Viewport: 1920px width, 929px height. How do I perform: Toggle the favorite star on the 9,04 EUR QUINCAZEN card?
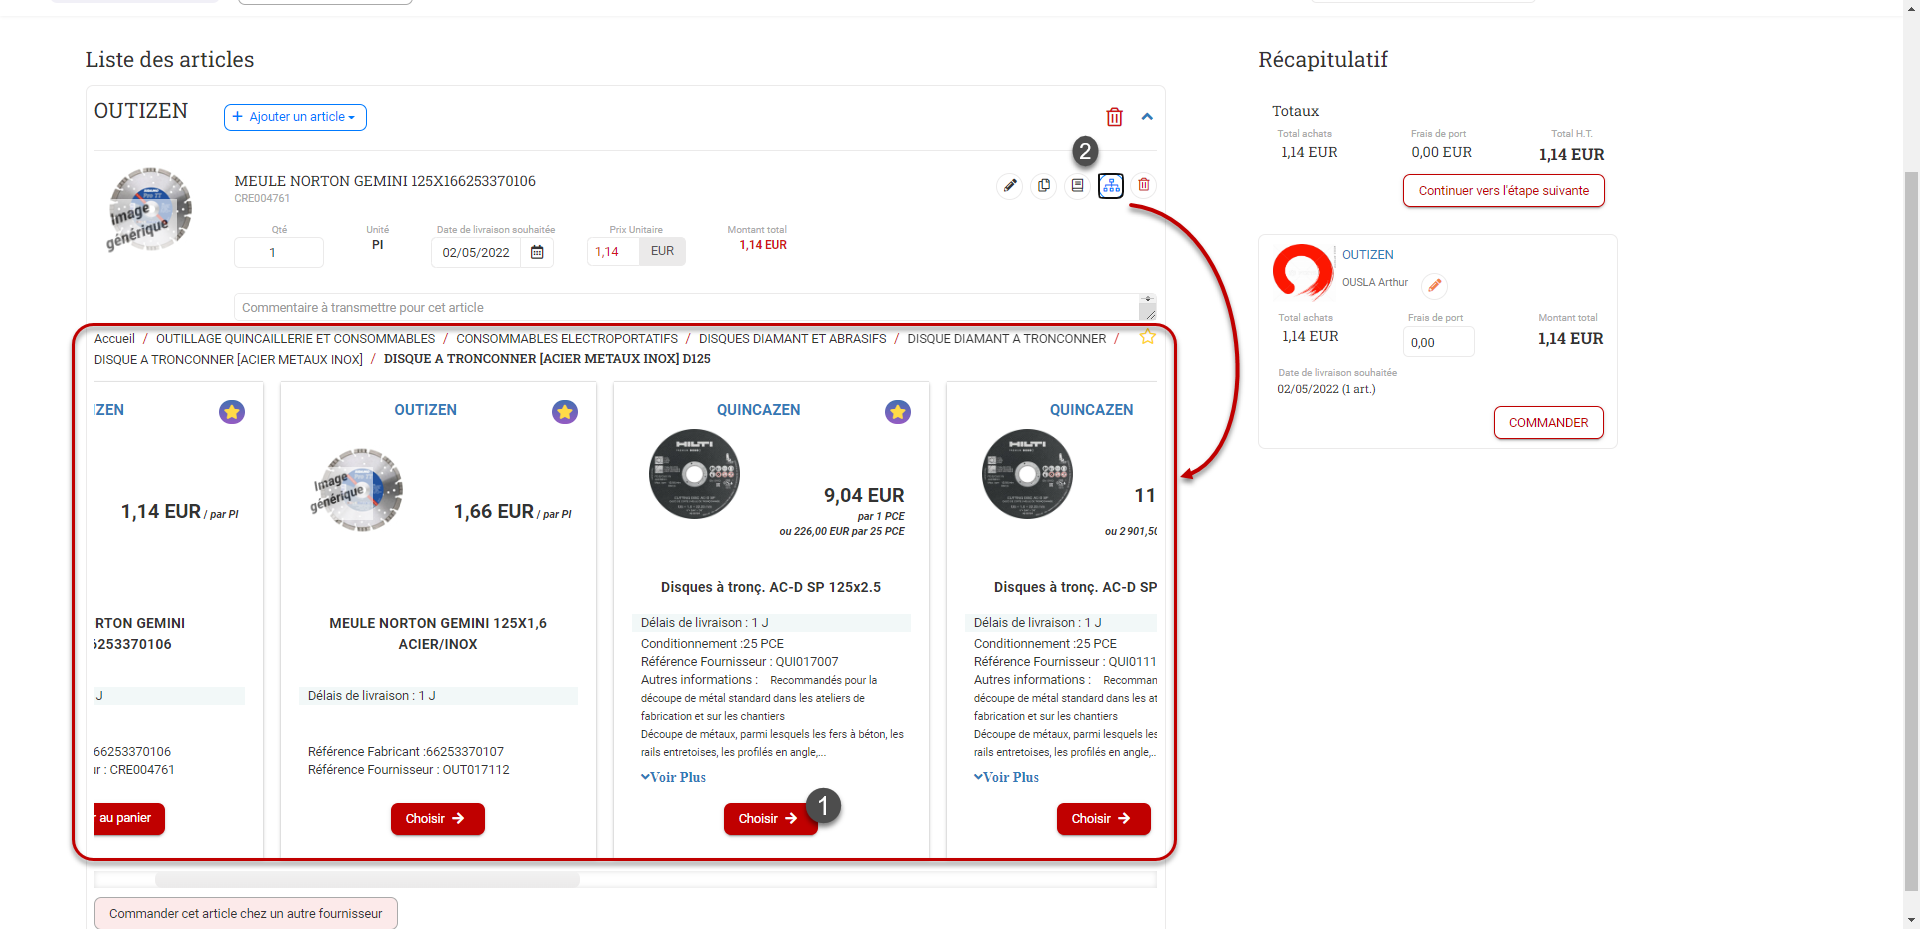click(898, 411)
